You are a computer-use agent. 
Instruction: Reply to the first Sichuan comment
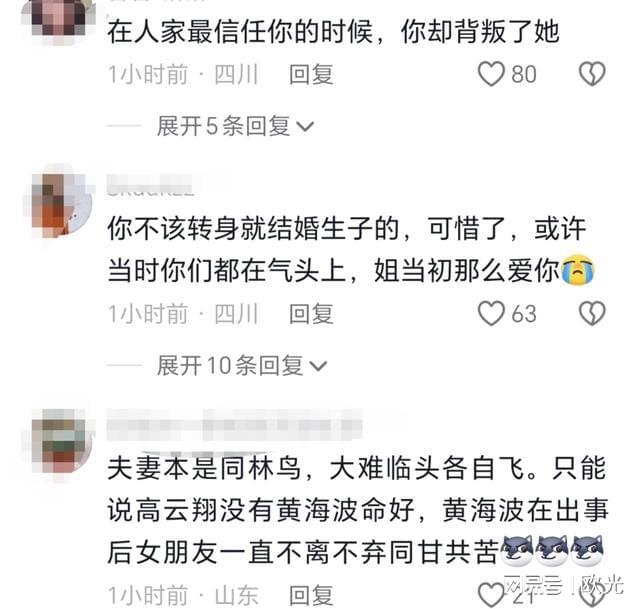[311, 74]
